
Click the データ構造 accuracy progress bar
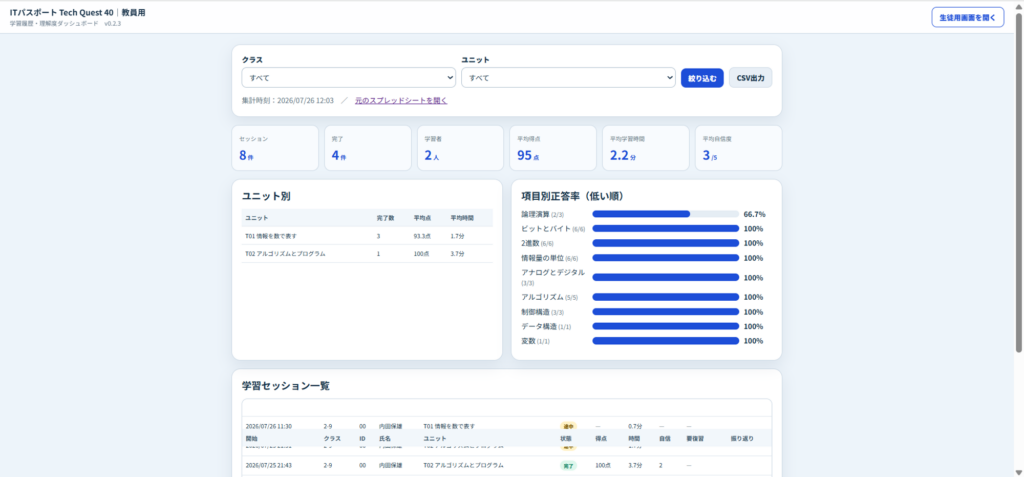pyautogui.click(x=665, y=326)
